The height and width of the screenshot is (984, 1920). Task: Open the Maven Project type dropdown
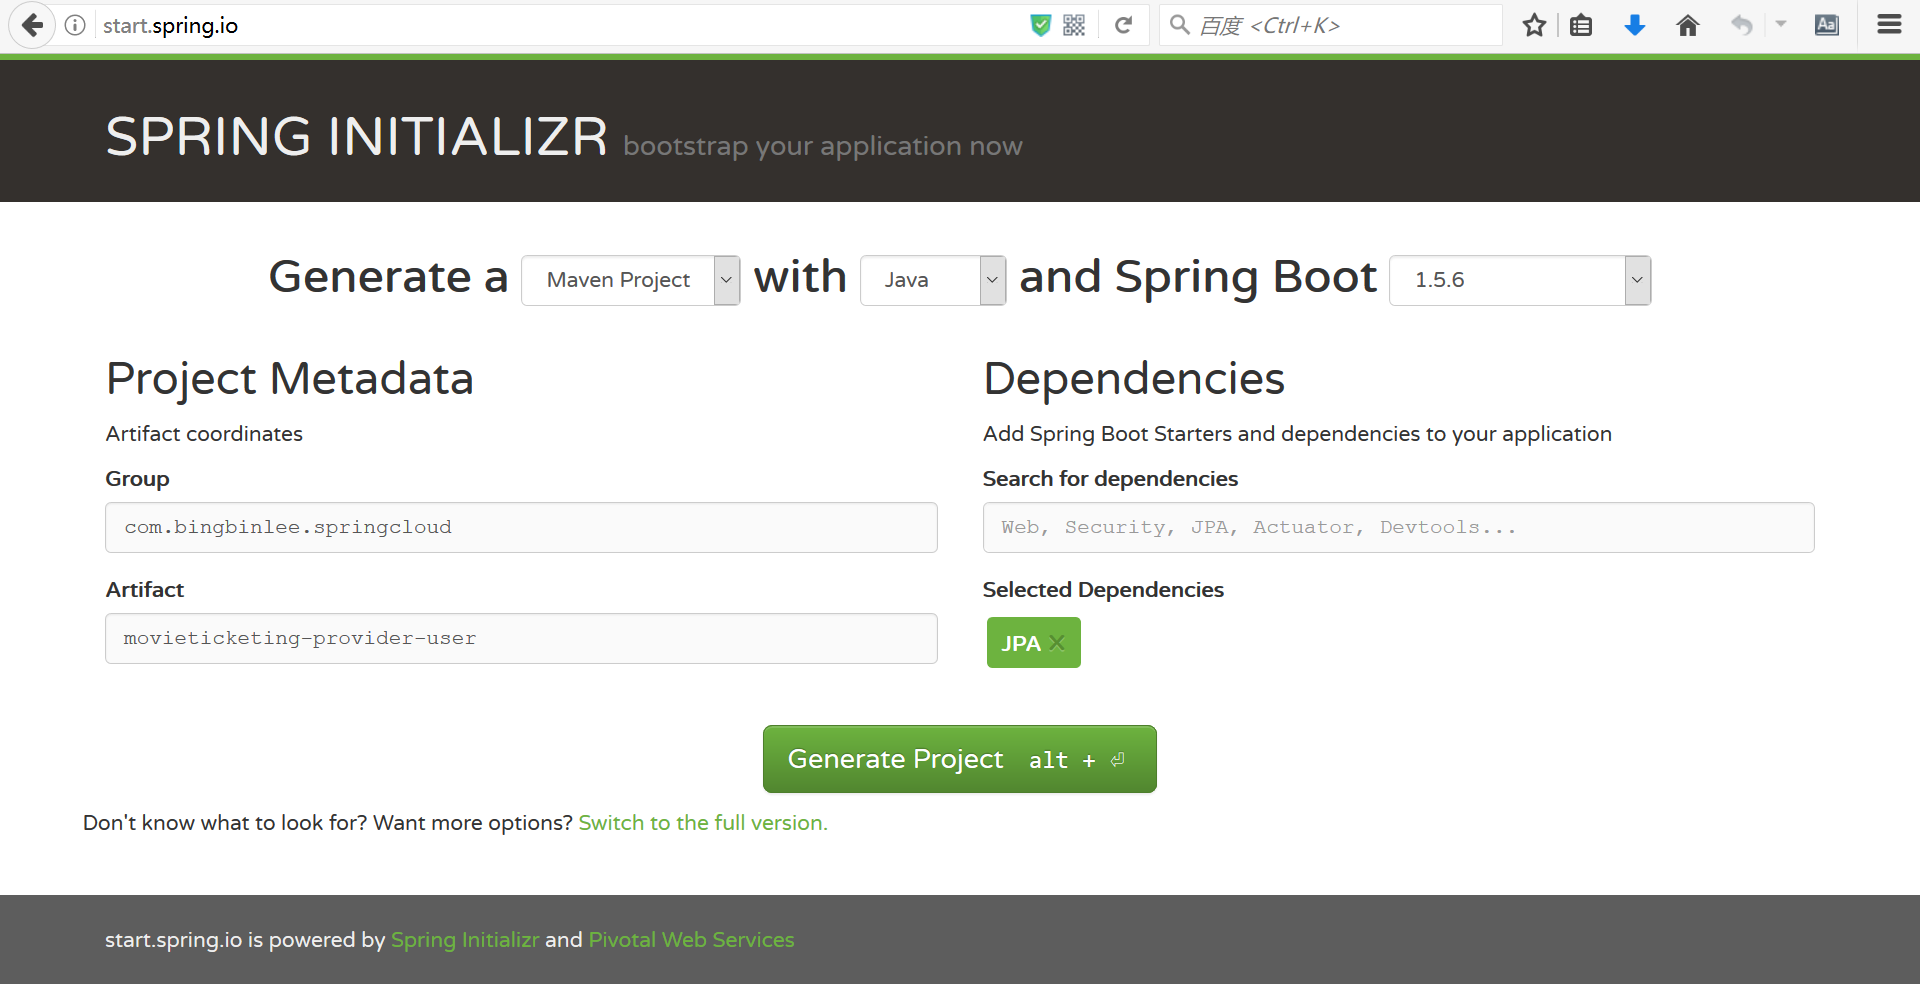631,280
